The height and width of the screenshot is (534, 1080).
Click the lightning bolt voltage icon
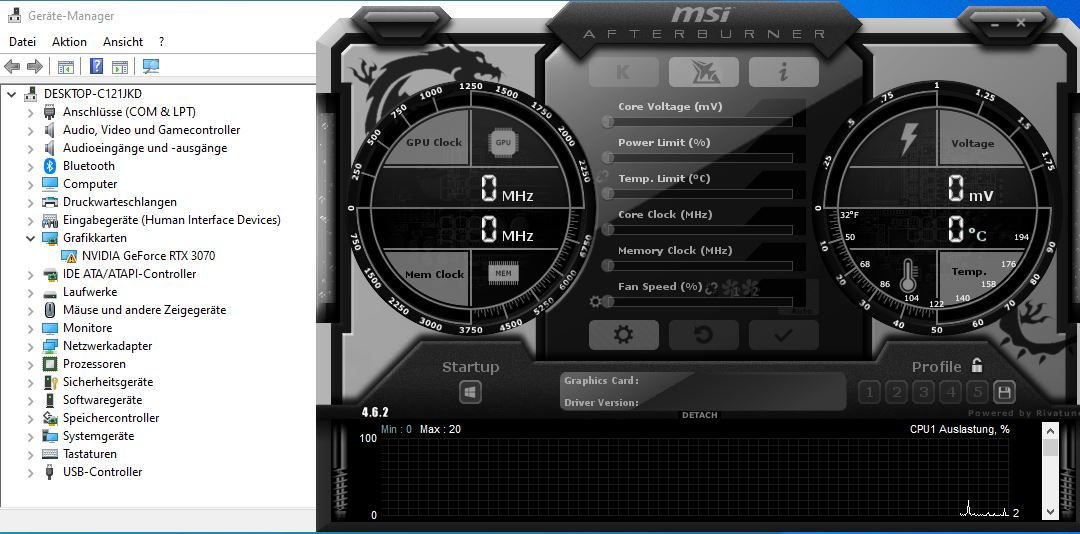click(x=908, y=140)
